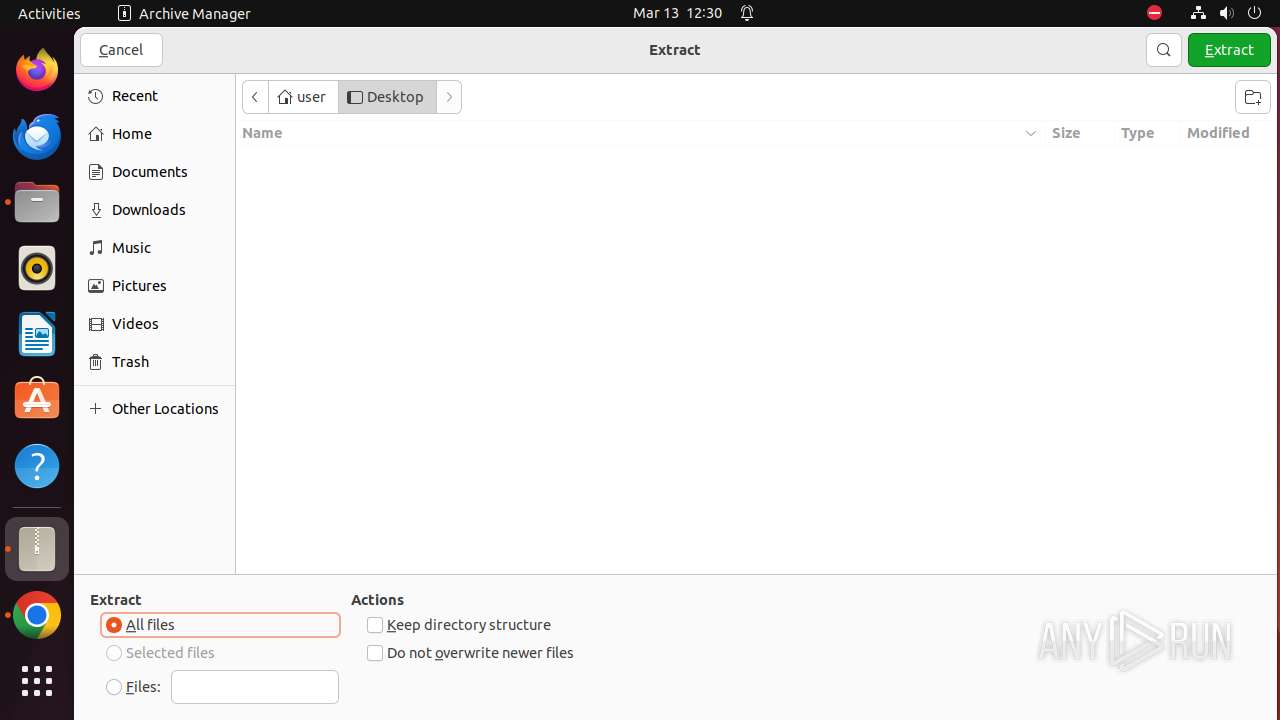The image size is (1280, 720).
Task: Open Documents in the sidebar
Action: point(155,172)
